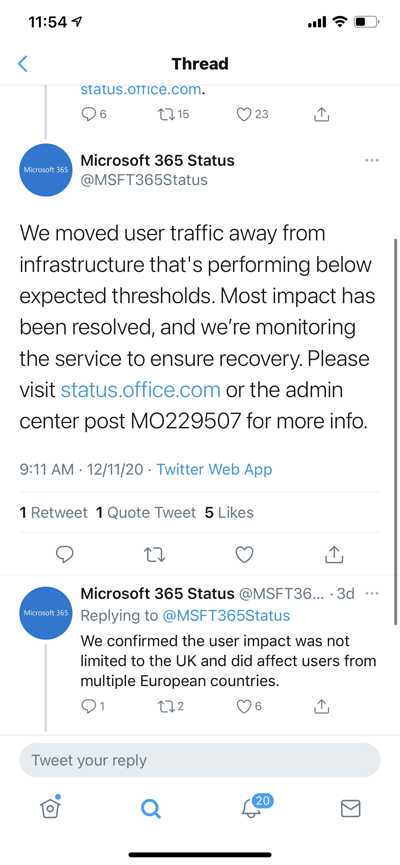
Task: Tap the Tweet your reply field
Action: click(200, 760)
